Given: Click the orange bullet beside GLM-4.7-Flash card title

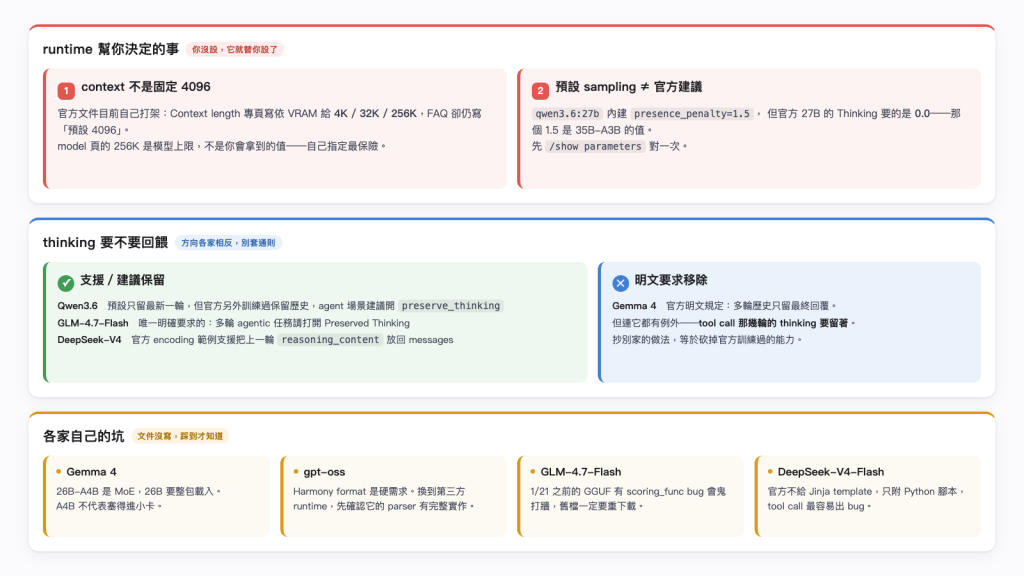Looking at the screenshot, I should click(x=533, y=472).
